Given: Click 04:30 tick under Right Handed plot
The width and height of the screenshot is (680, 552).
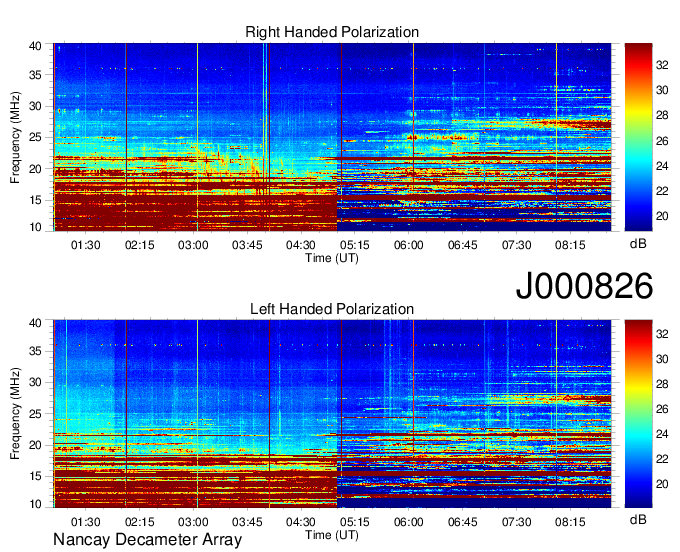Looking at the screenshot, I should pos(301,245).
